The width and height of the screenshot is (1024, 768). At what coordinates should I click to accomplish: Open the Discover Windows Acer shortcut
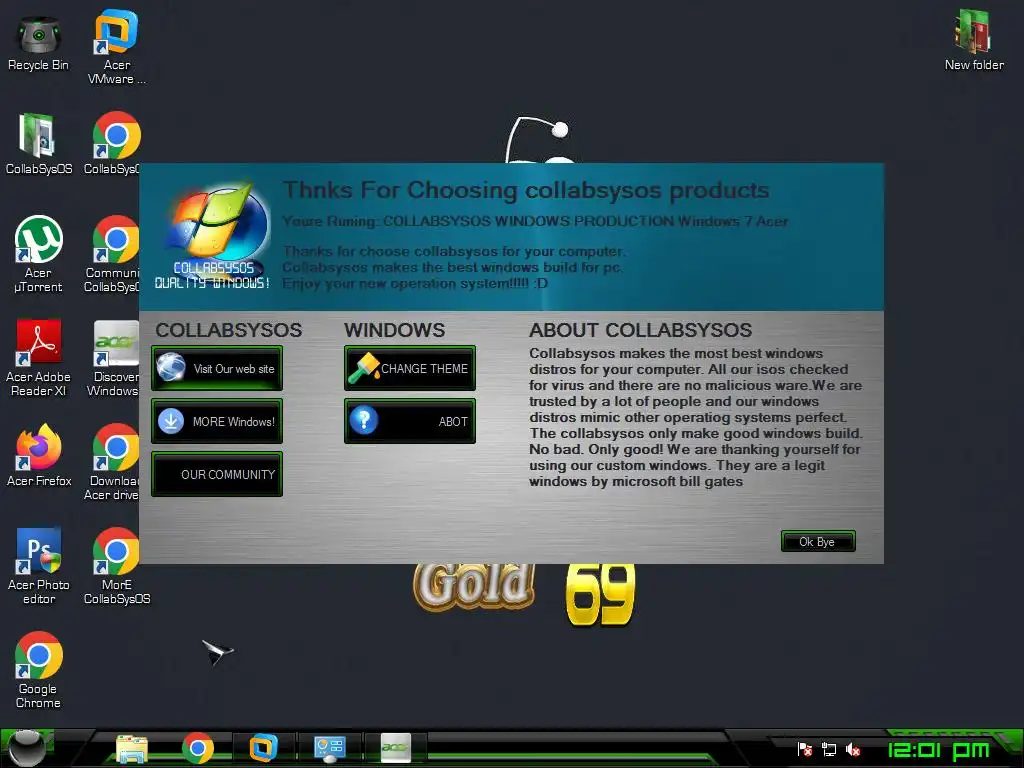[x=114, y=359]
